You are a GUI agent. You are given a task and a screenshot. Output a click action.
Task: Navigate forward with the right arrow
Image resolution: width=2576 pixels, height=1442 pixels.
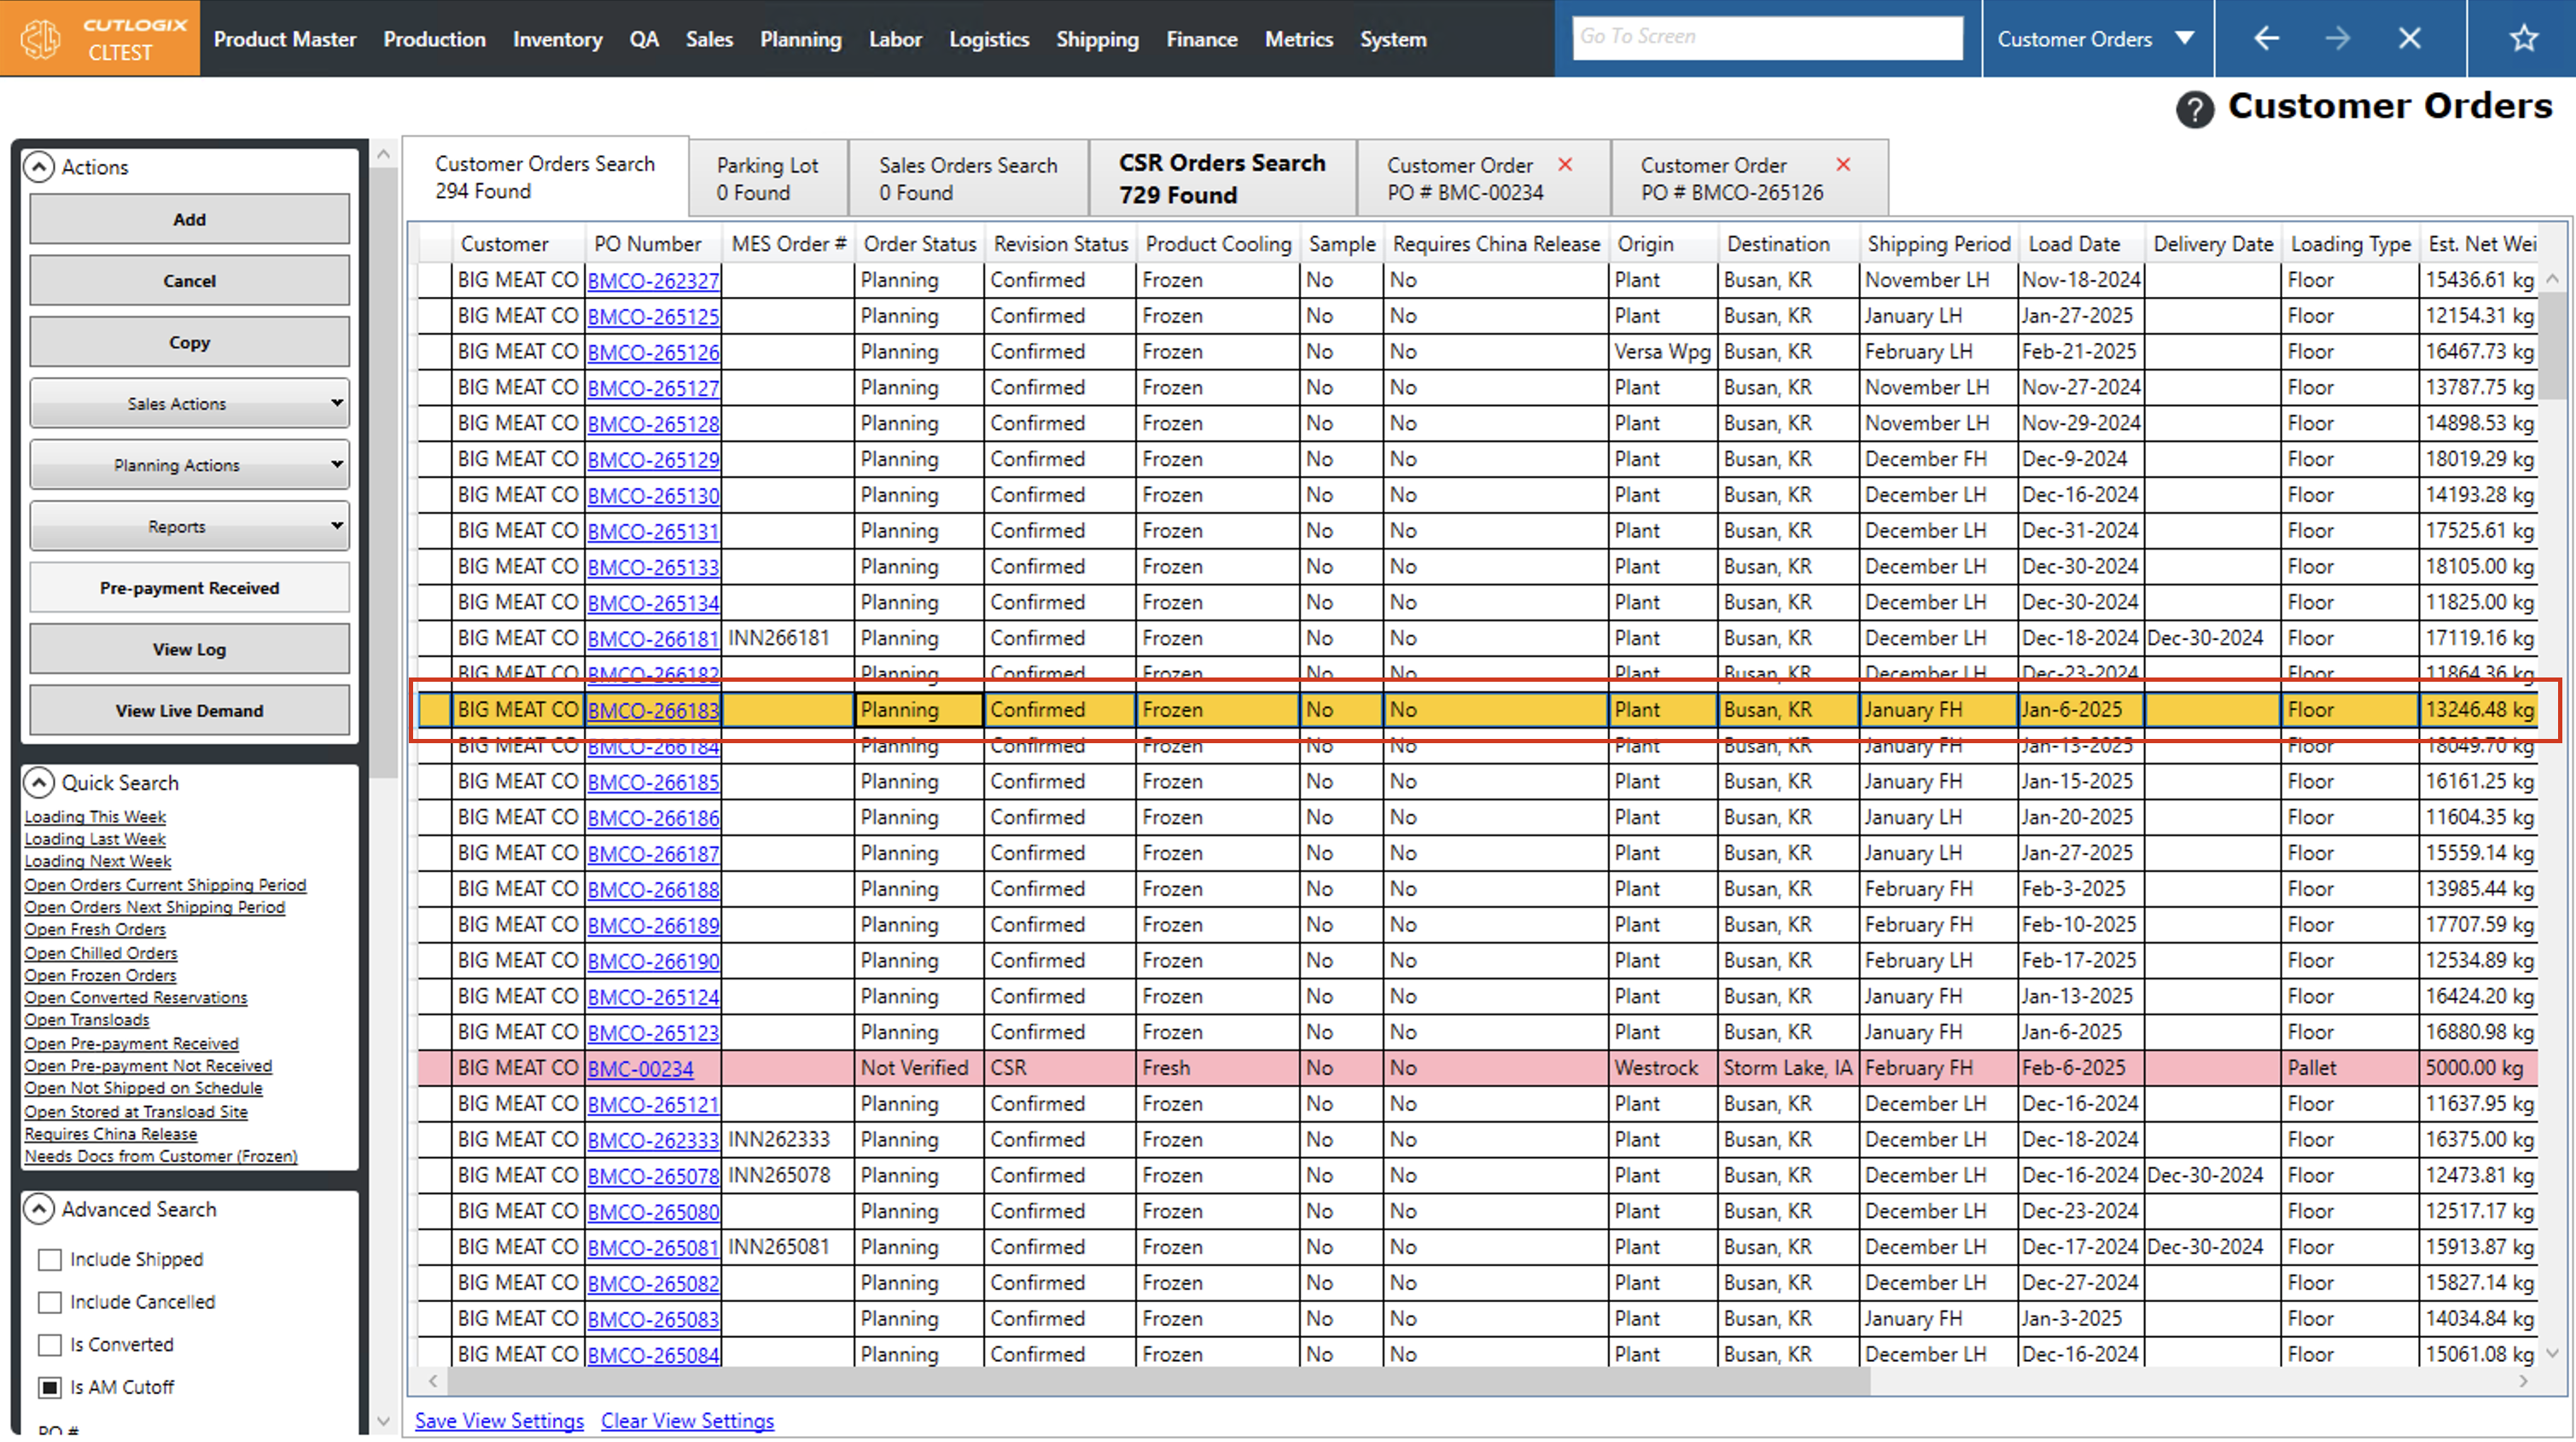2337,39
